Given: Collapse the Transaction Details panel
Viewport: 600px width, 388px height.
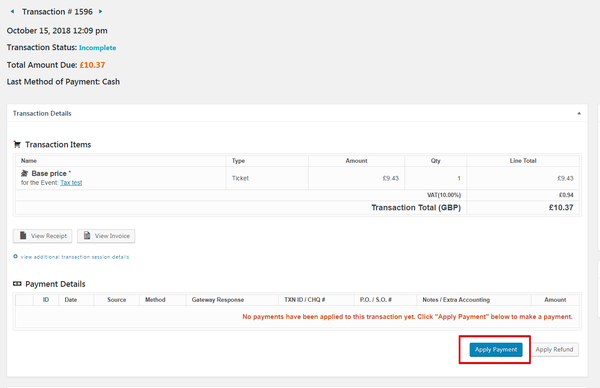Looking at the screenshot, I should tap(579, 113).
